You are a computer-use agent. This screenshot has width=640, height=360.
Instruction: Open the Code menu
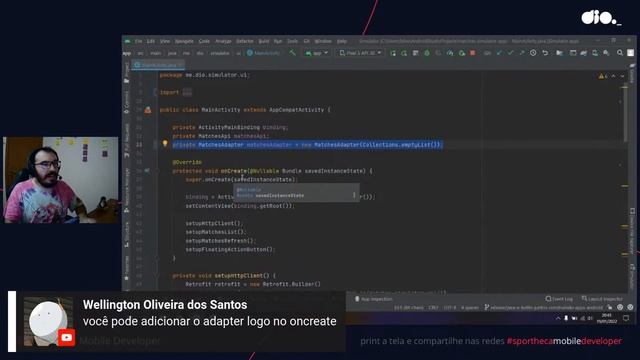coord(204,41)
